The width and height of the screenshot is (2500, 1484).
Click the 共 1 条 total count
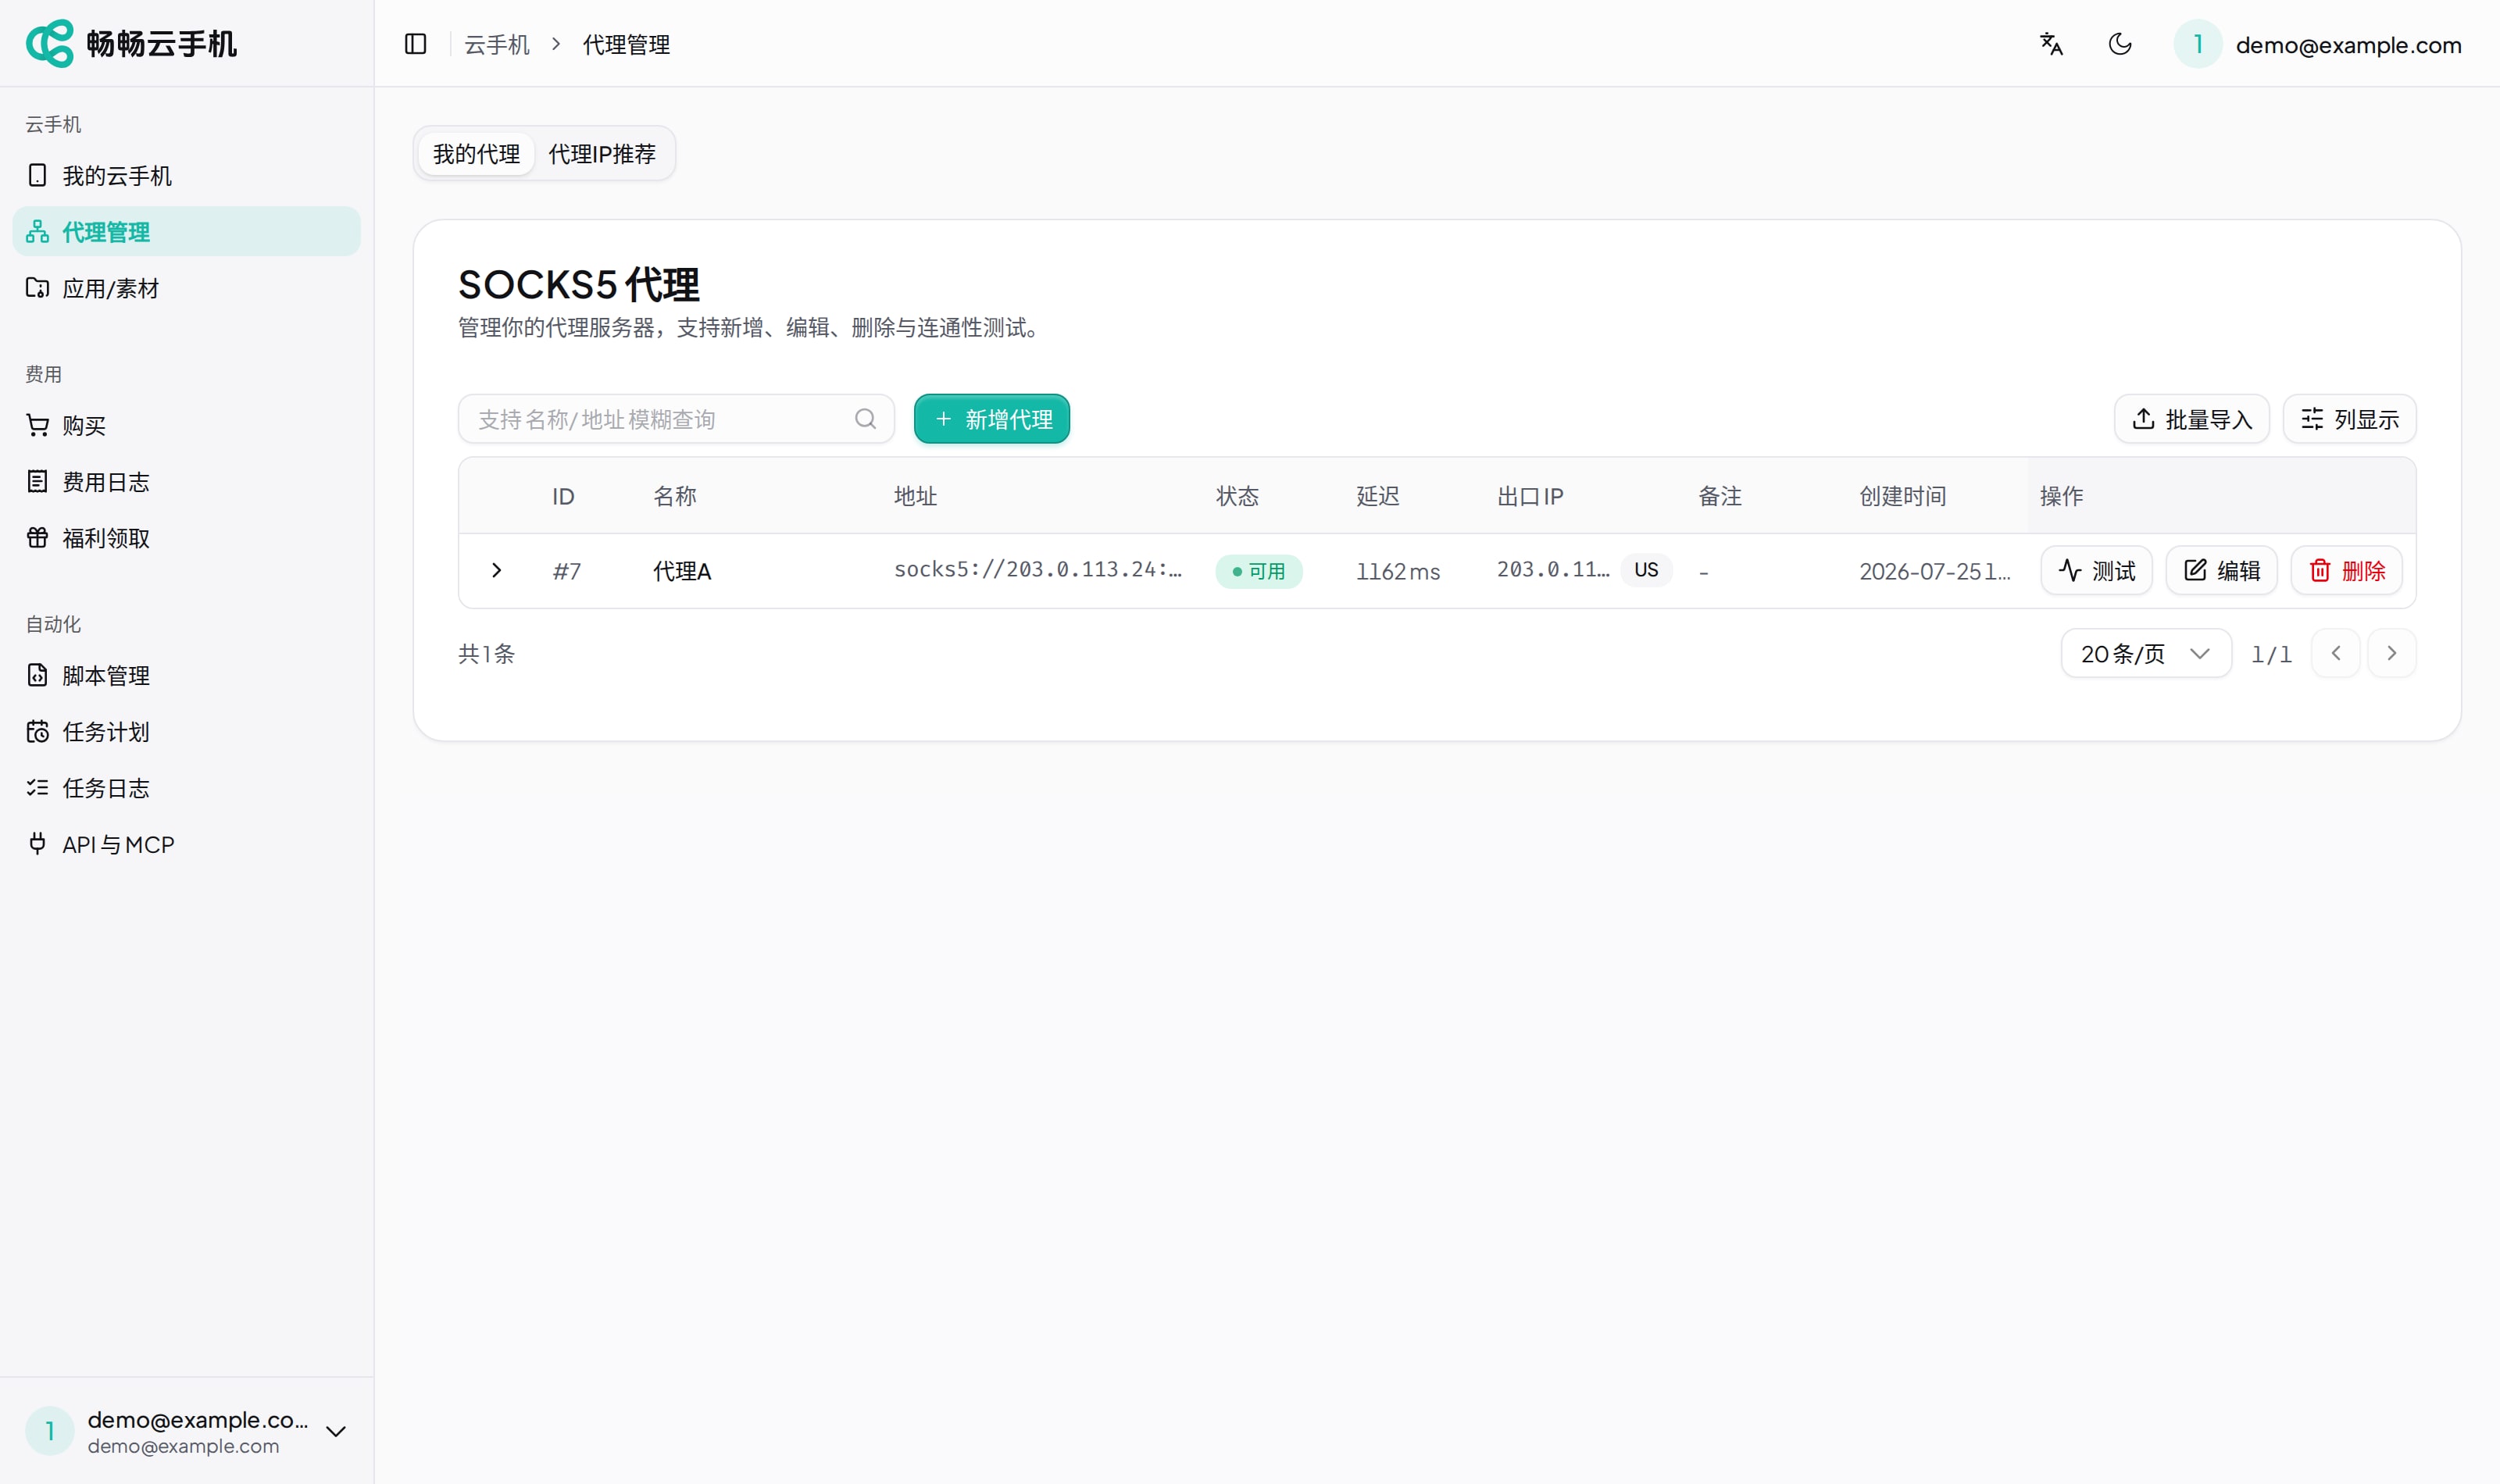click(x=486, y=654)
